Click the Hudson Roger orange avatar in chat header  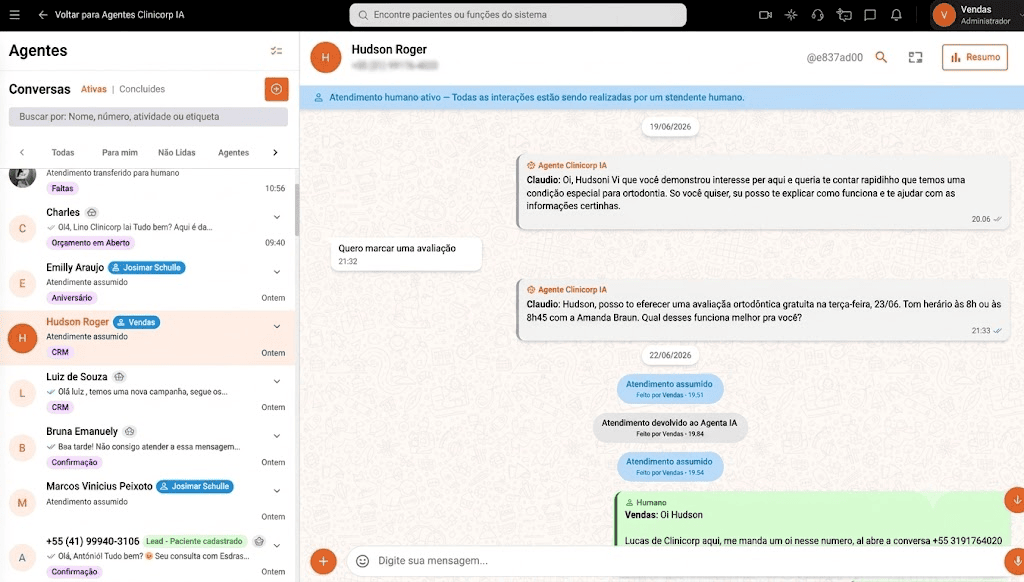[x=325, y=57]
